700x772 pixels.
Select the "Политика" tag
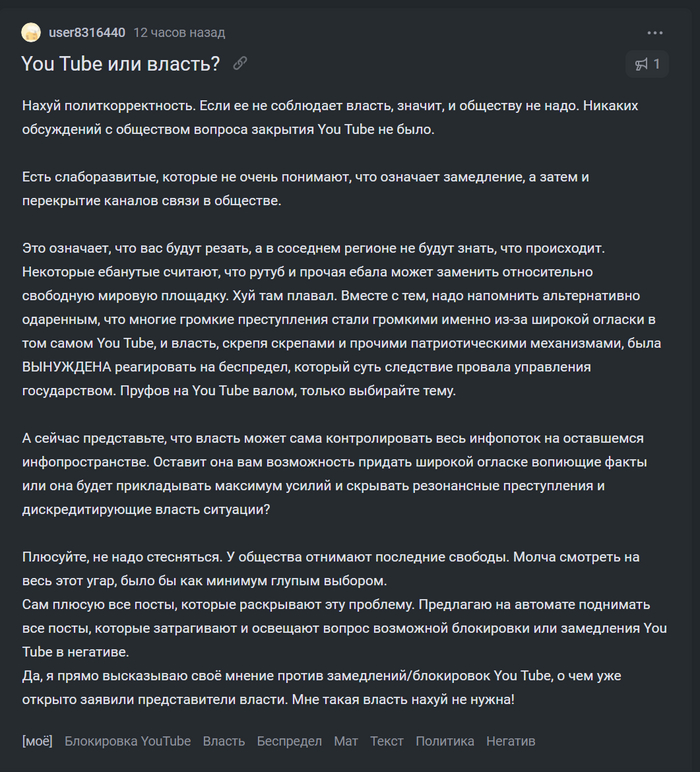(445, 741)
